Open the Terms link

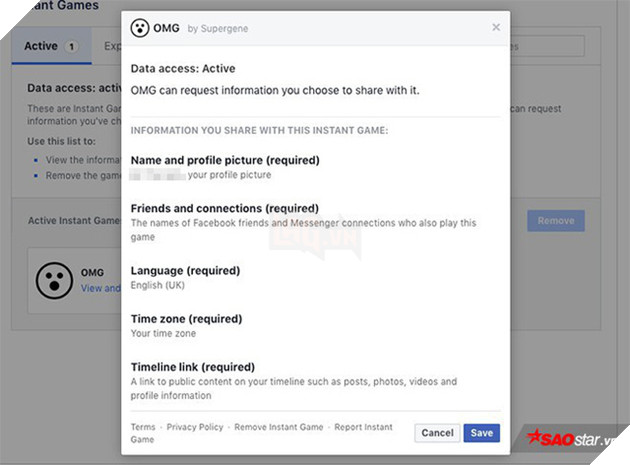pyautogui.click(x=143, y=427)
